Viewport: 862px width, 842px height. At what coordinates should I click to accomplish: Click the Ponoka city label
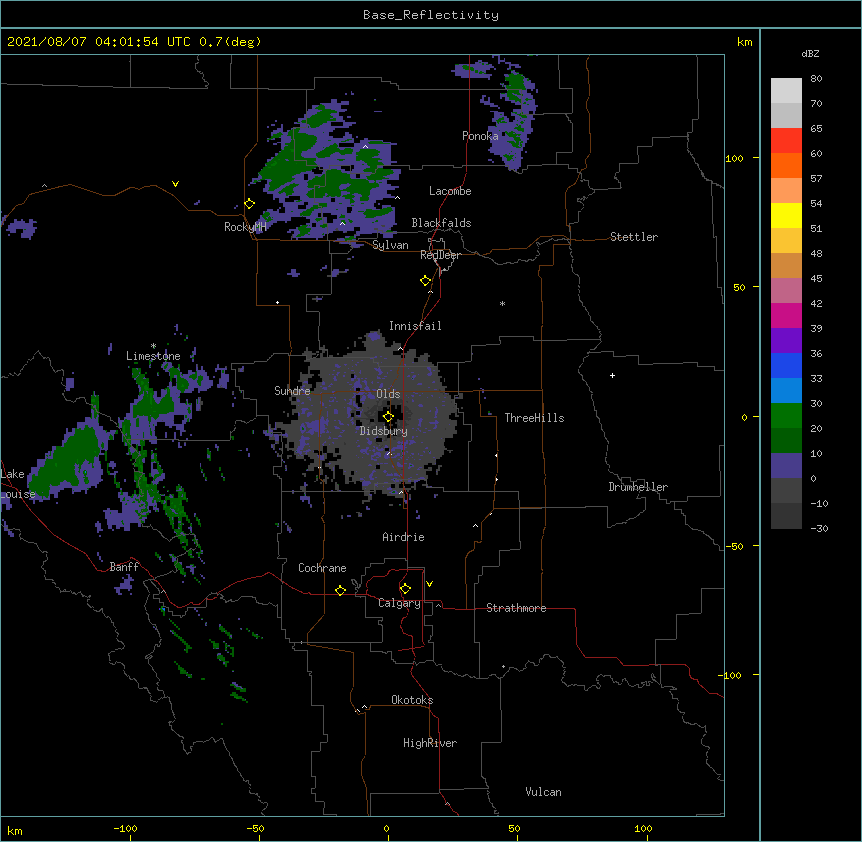click(480, 136)
